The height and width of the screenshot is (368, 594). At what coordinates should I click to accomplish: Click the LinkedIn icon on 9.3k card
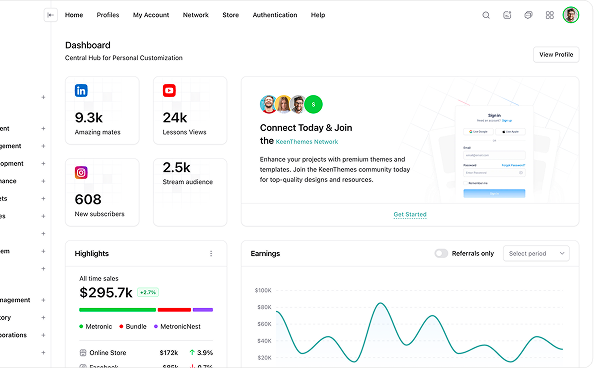coord(81,91)
